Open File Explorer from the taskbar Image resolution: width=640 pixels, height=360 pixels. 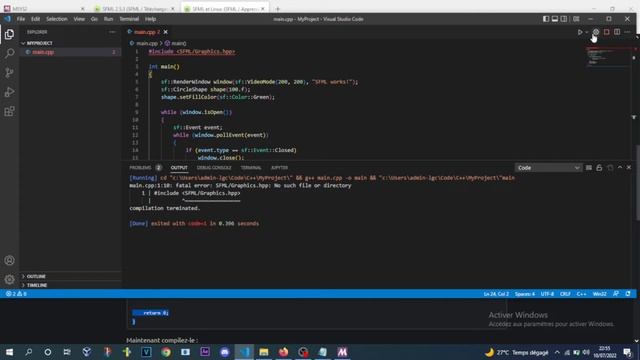point(264,352)
